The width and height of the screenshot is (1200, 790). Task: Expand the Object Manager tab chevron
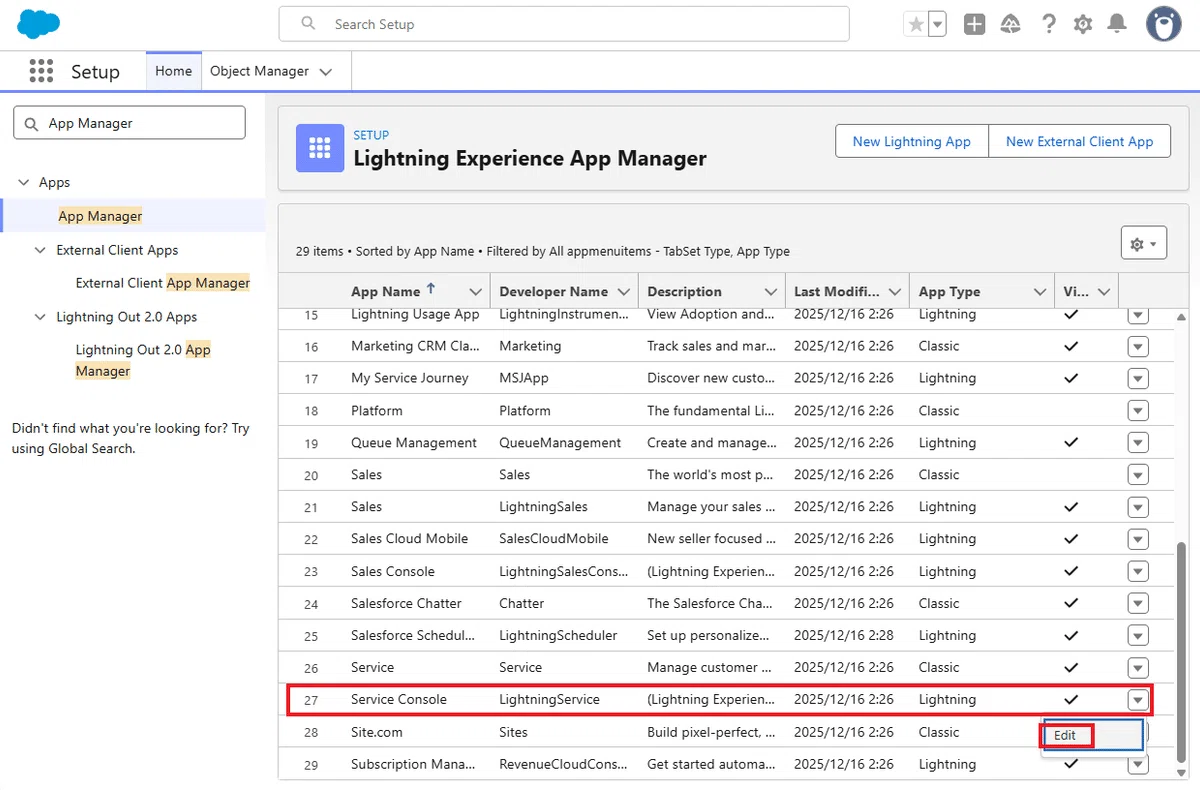coord(326,72)
